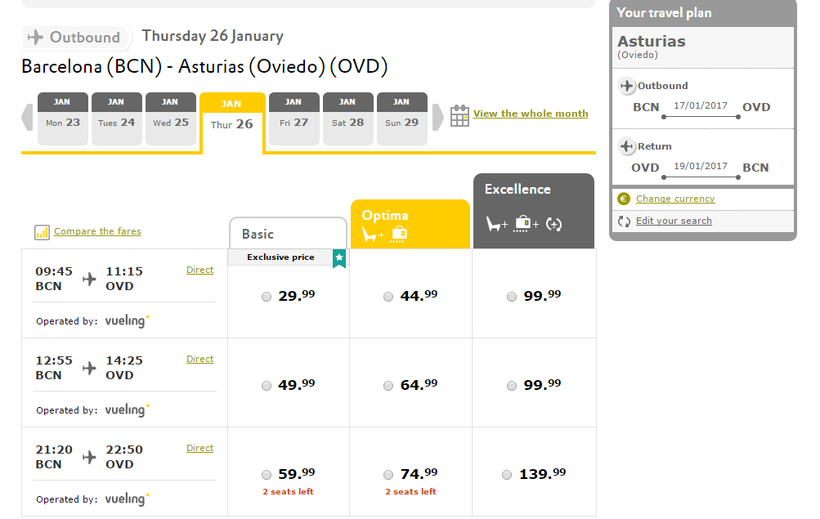Click the Outbound airplane icon in travel plan
820x519 pixels.
pos(627,86)
